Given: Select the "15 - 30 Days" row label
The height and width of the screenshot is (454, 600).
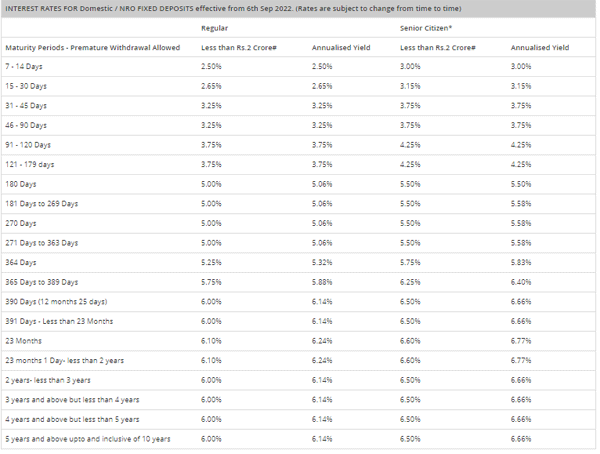Looking at the screenshot, I should point(27,86).
